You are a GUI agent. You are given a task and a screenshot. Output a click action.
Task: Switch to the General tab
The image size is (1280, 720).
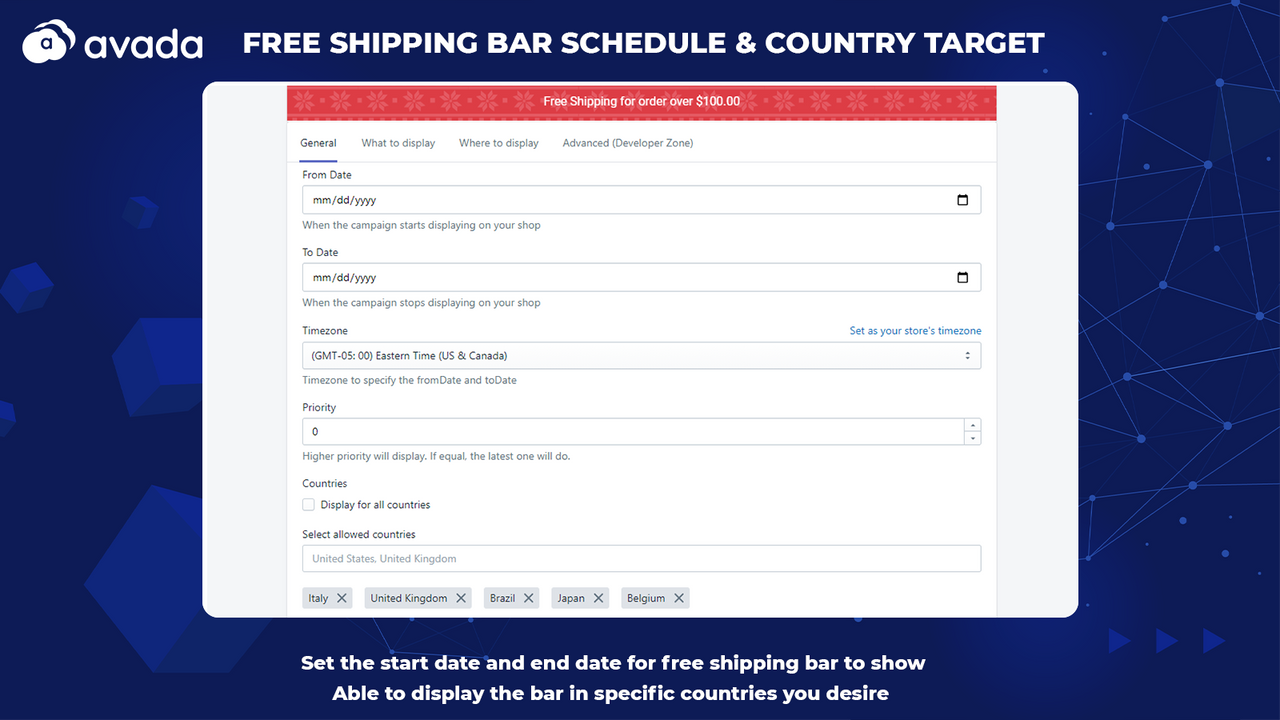point(318,143)
